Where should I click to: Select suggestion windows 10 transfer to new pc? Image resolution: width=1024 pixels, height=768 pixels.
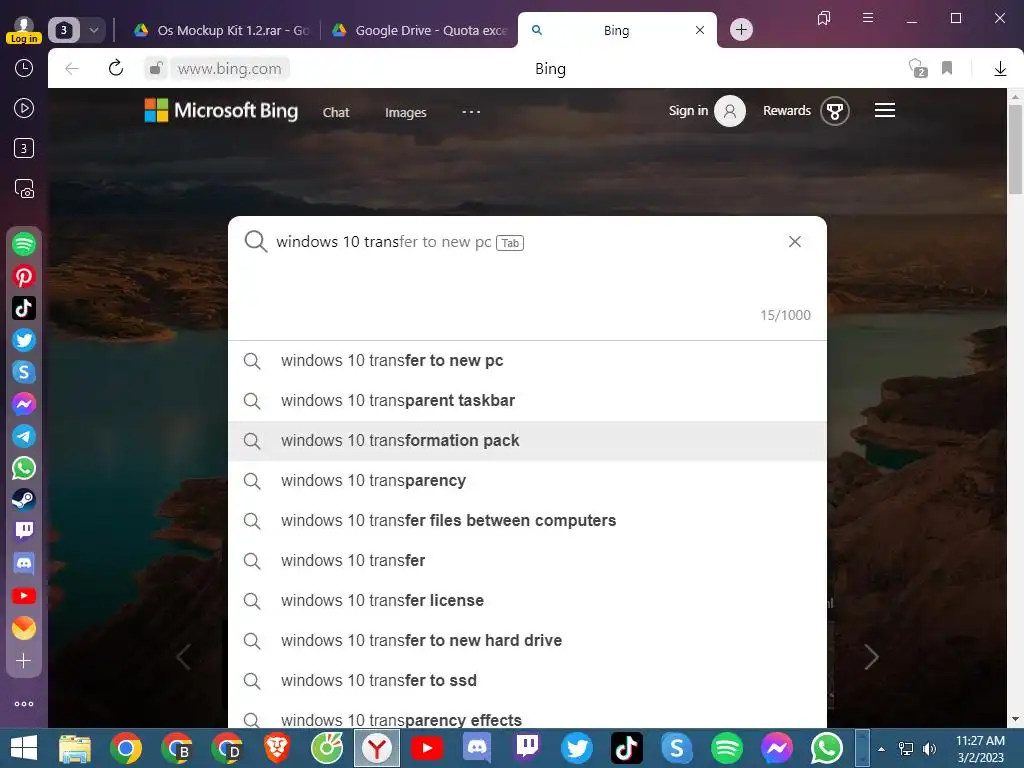527,360
